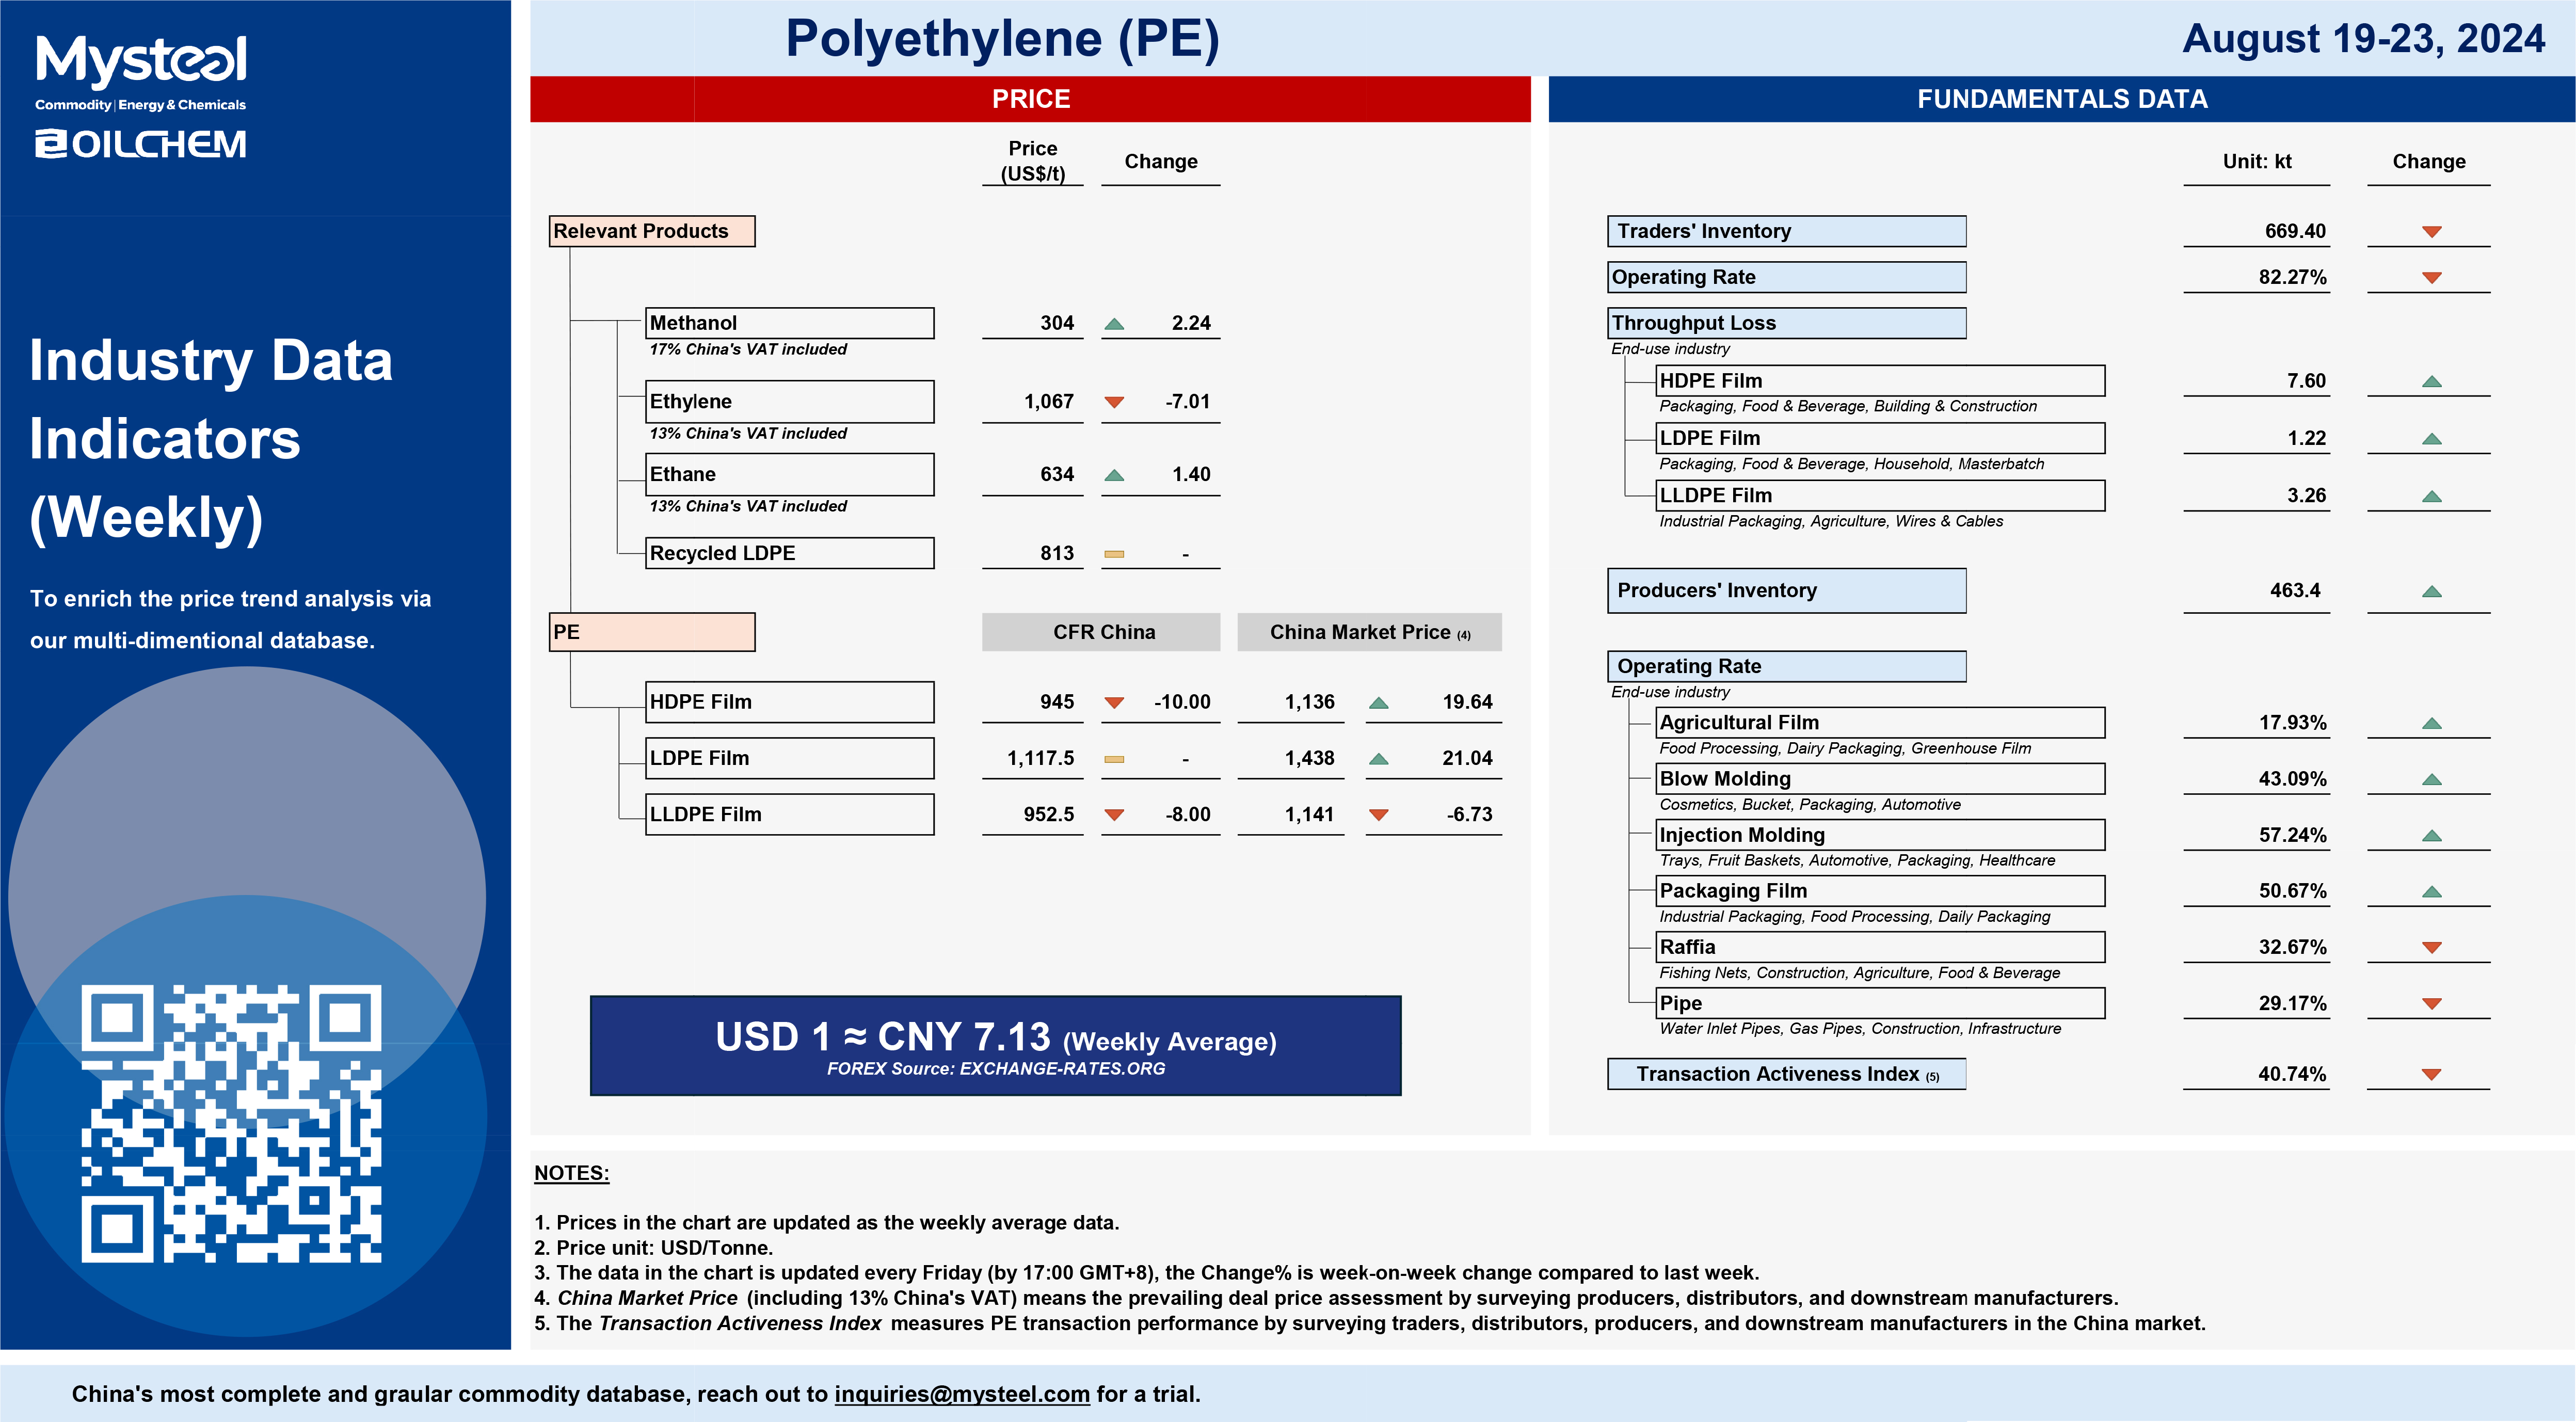Viewport: 2576px width, 1422px height.
Task: Click Injection Molding green up arrow
Action: (x=2432, y=835)
